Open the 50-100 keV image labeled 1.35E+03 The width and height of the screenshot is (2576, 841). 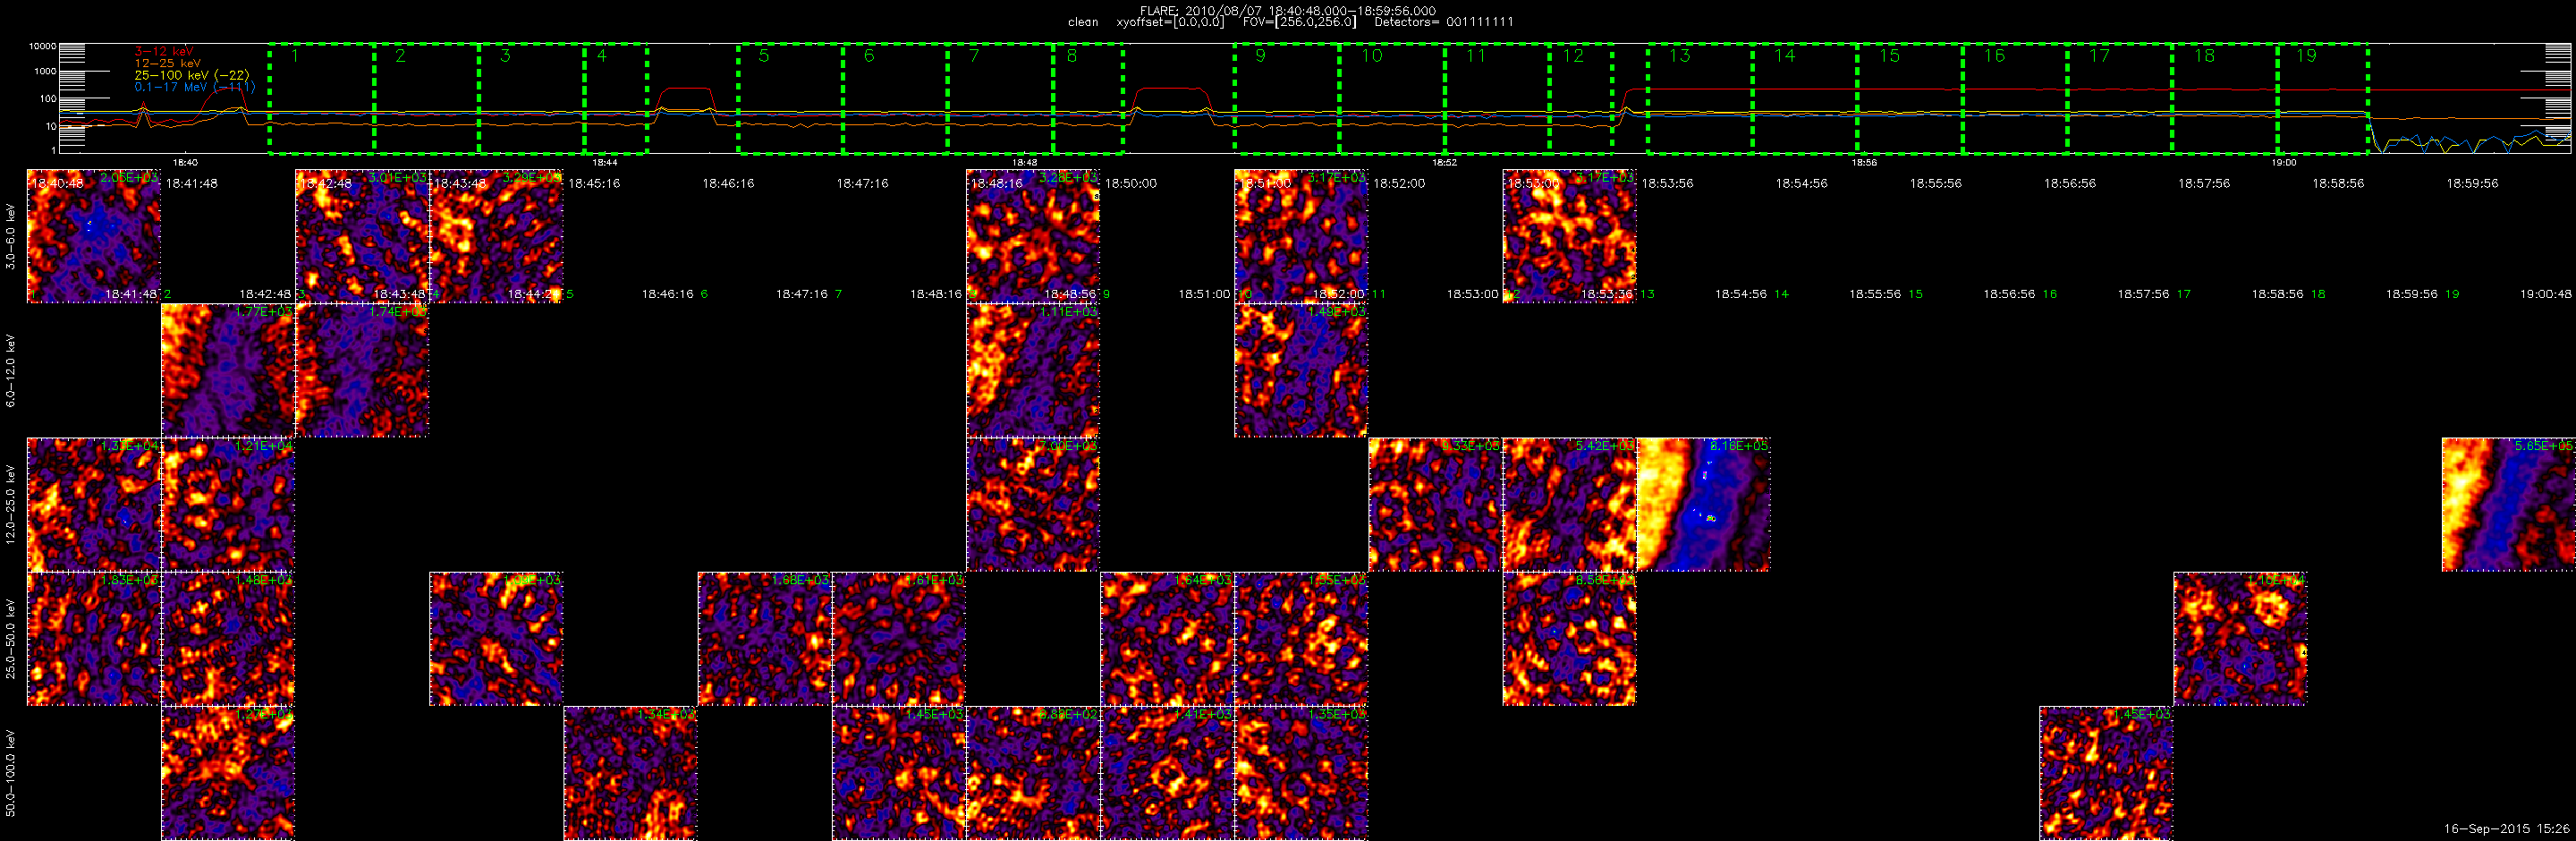pyautogui.click(x=1301, y=773)
